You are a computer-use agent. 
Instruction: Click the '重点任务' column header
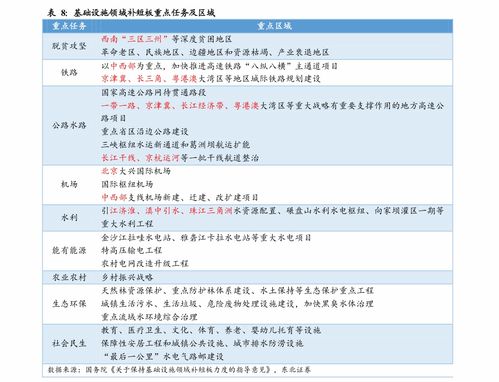click(69, 26)
